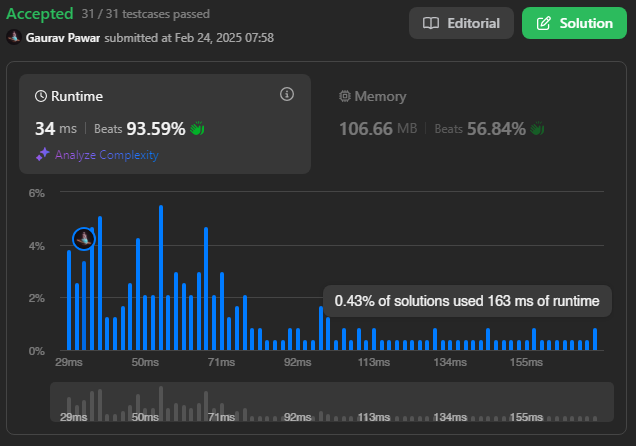Select the Runtime stats card
Image resolution: width=636 pixels, height=446 pixels.
click(x=165, y=124)
